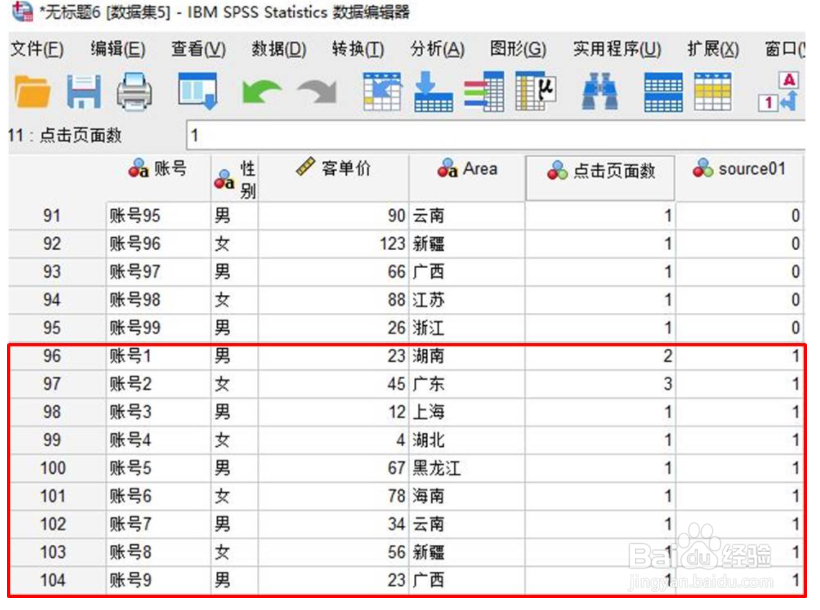Open the 转换(T) menu

click(x=358, y=49)
